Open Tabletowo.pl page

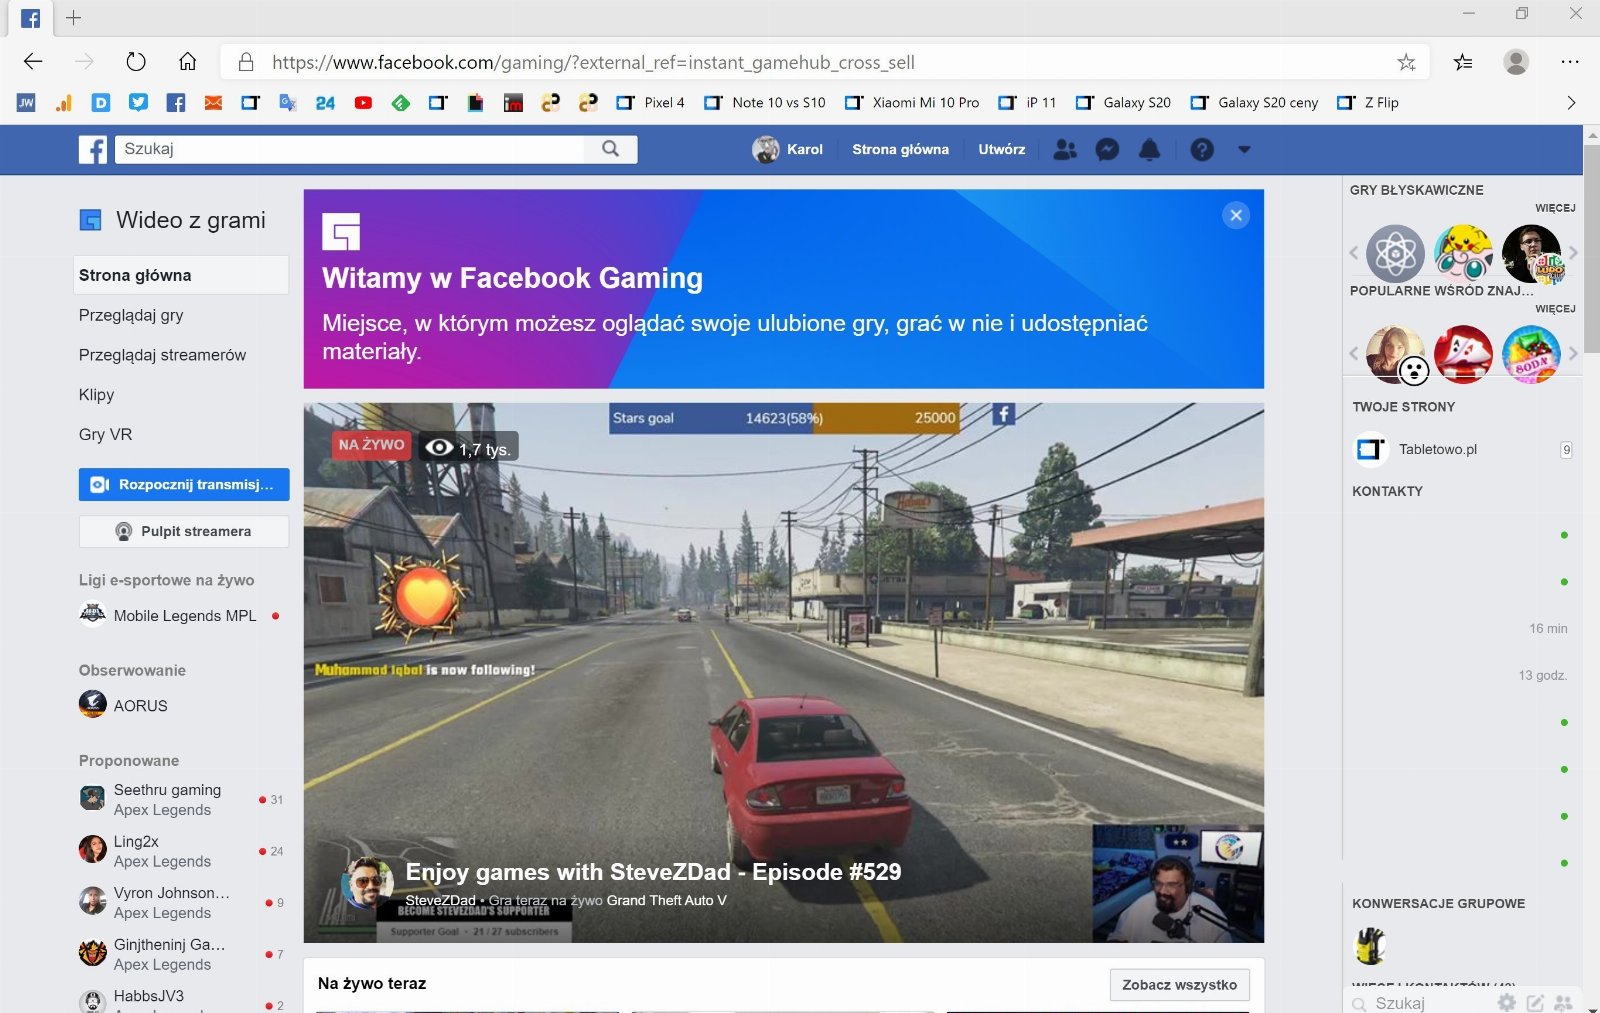[x=1463, y=450]
